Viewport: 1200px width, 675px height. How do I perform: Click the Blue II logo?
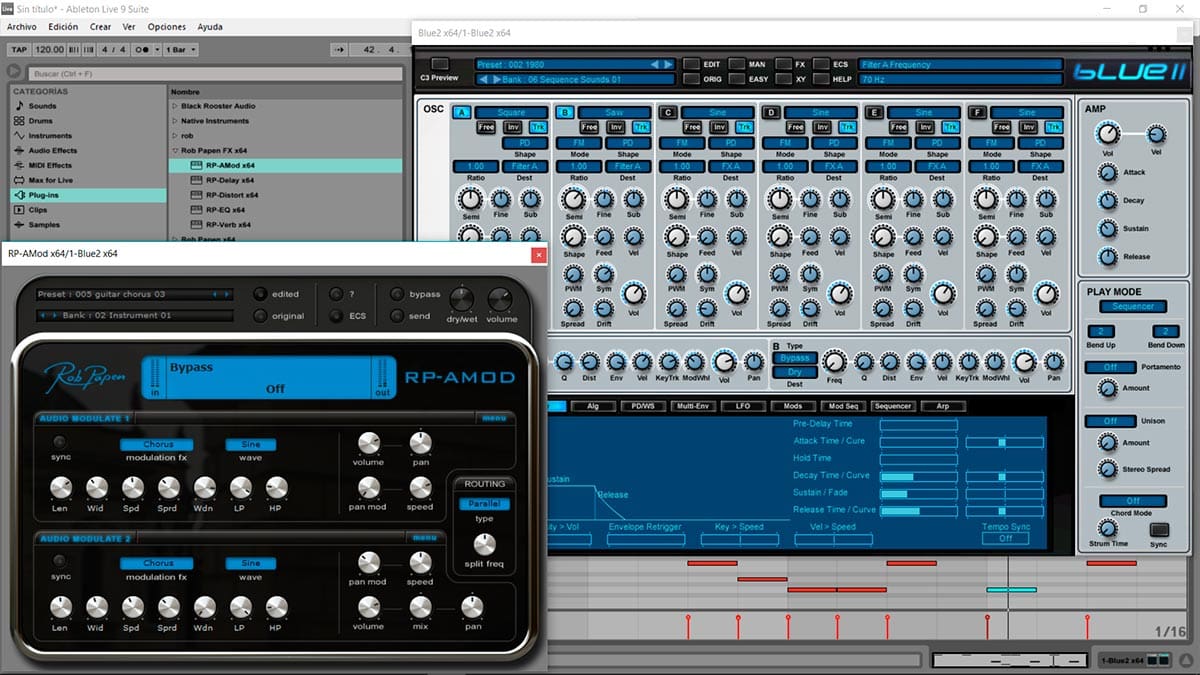(1130, 71)
